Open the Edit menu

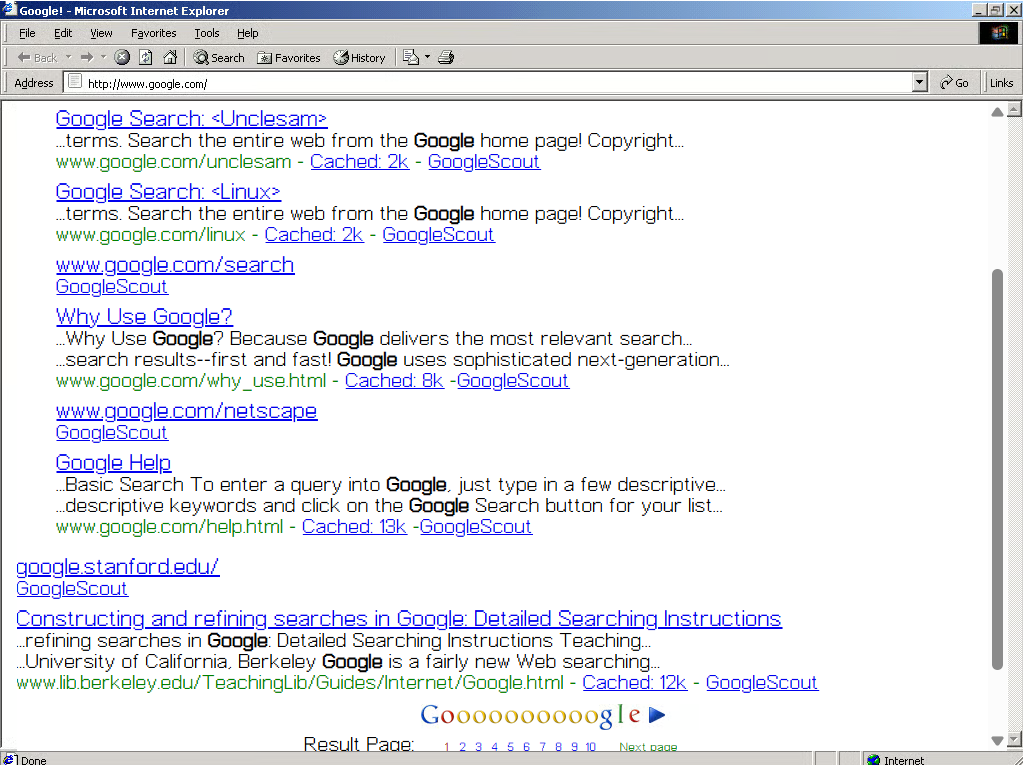tap(63, 33)
